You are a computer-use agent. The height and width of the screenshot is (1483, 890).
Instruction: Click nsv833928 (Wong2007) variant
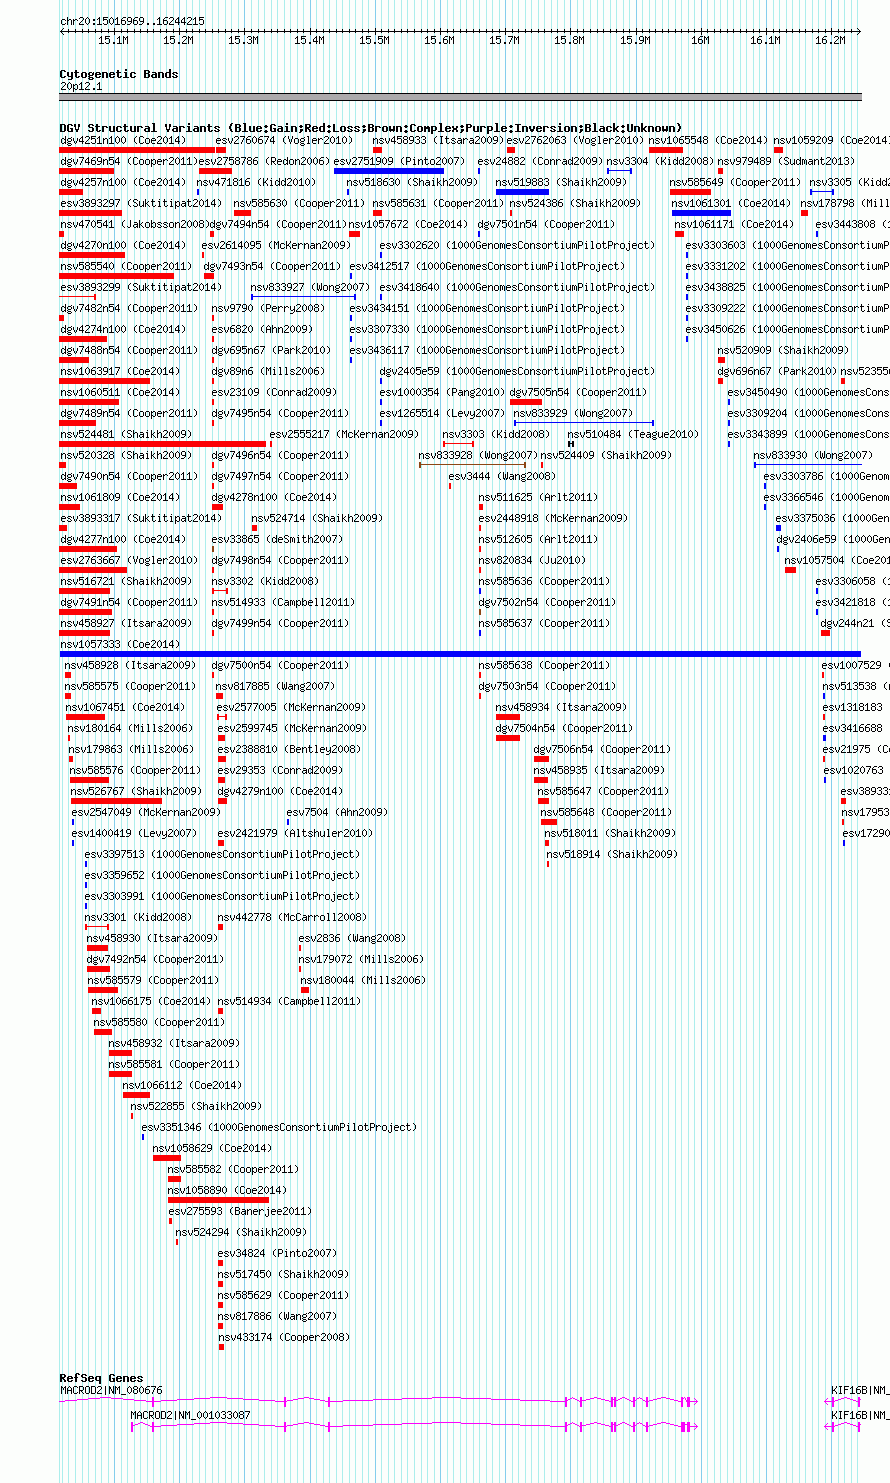point(478,456)
